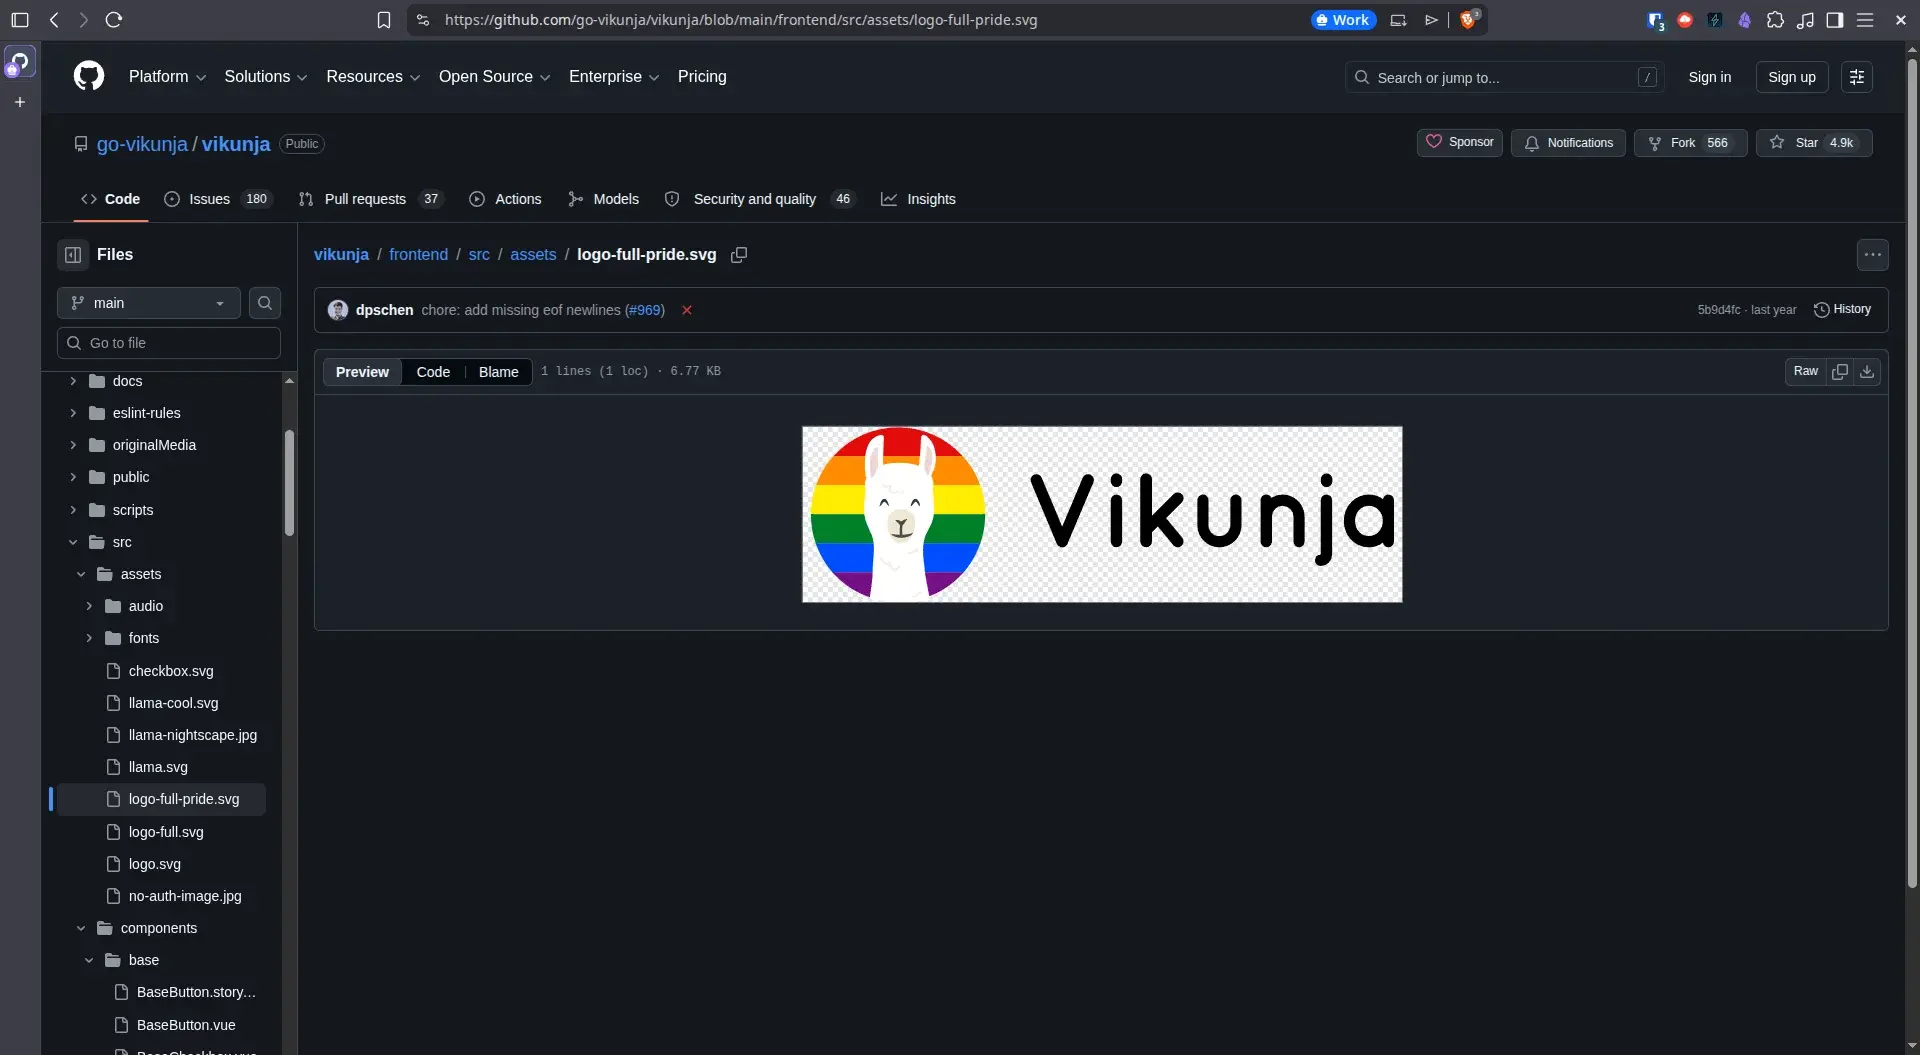Open appearance settings icon near Sign up
The width and height of the screenshot is (1920, 1055).
1857,77
